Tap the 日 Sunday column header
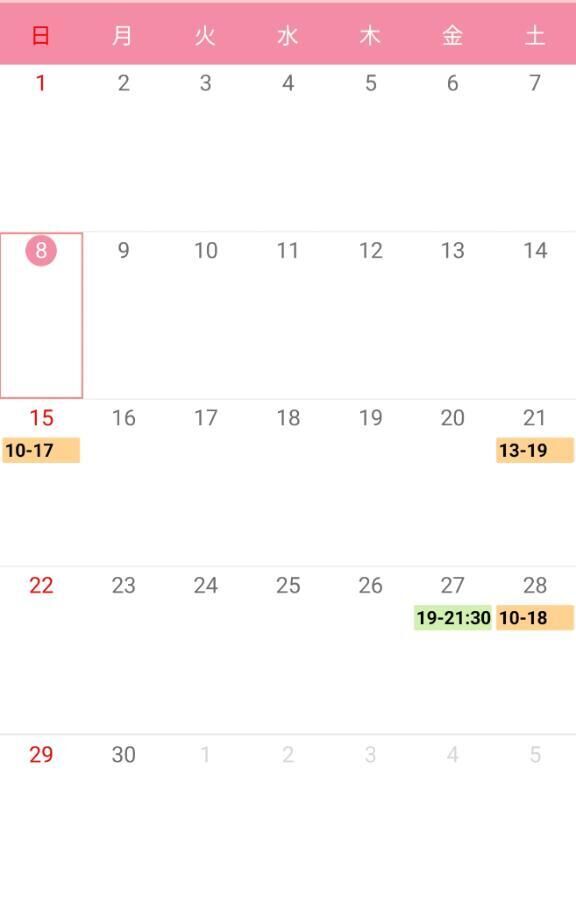This screenshot has width=576, height=897. pyautogui.click(x=41, y=35)
